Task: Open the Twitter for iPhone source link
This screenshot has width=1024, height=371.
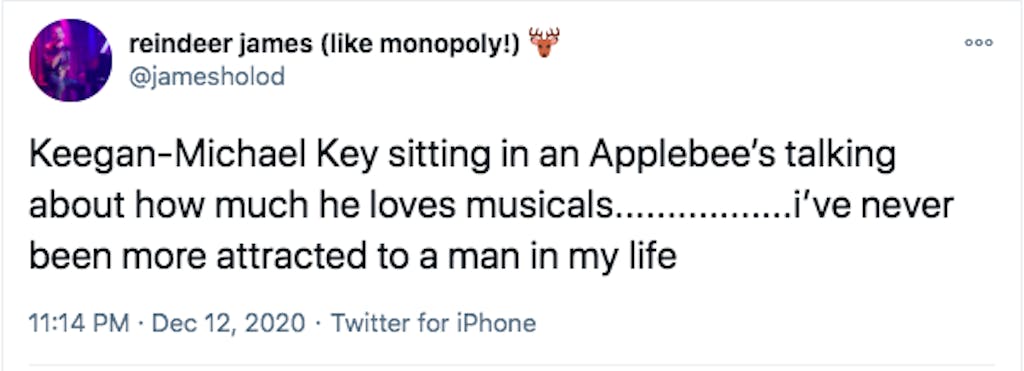Action: [434, 323]
